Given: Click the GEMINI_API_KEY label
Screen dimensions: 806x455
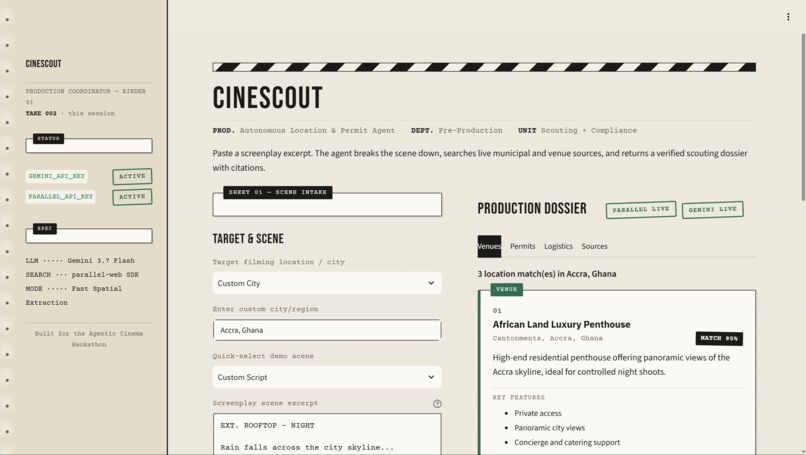Looking at the screenshot, I should tap(57, 176).
